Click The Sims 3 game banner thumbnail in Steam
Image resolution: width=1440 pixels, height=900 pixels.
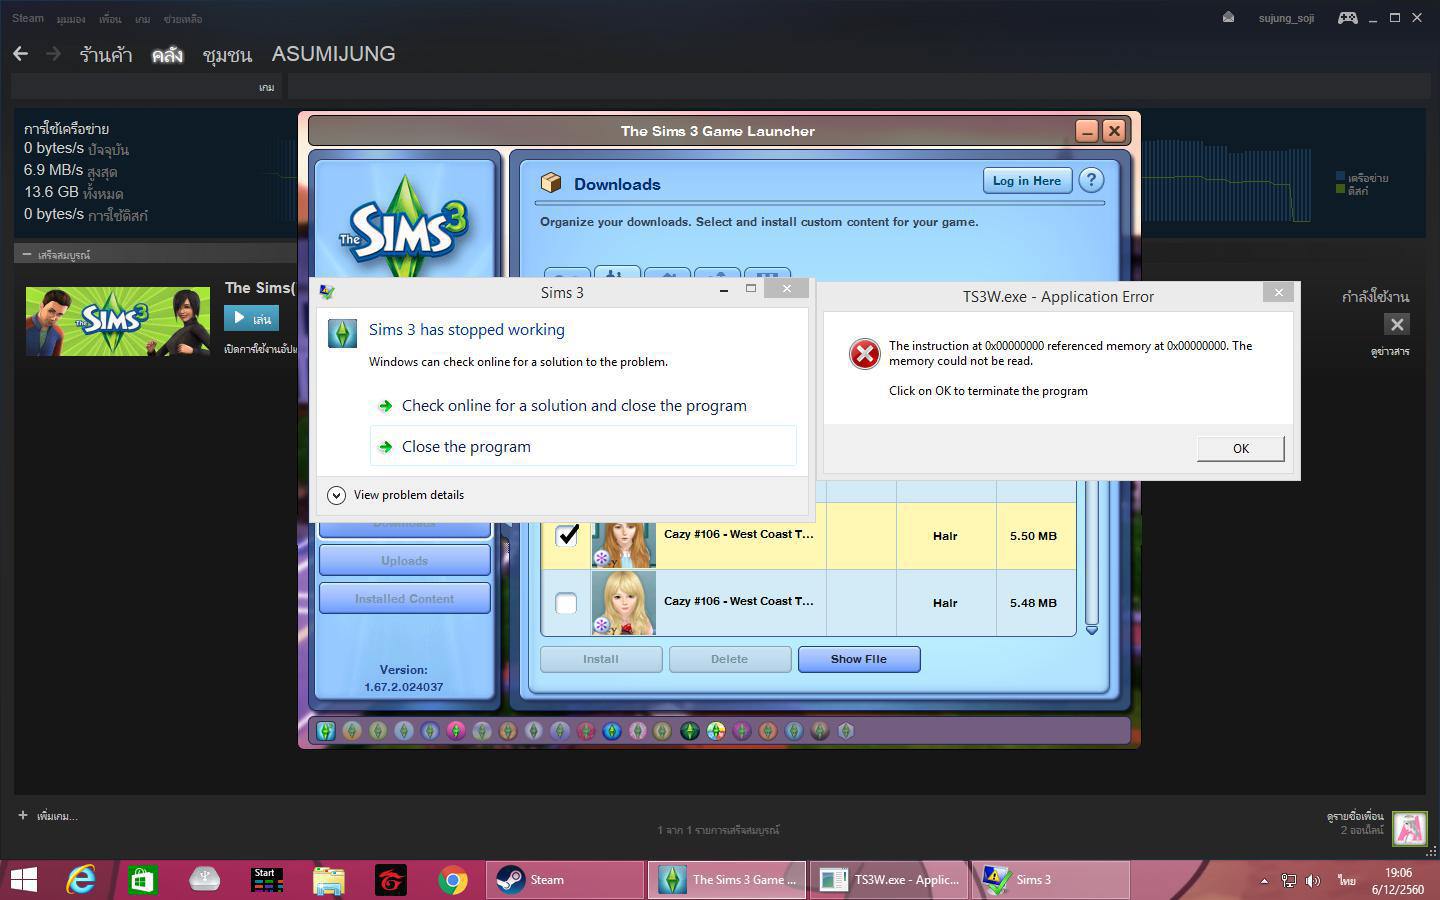pos(118,321)
